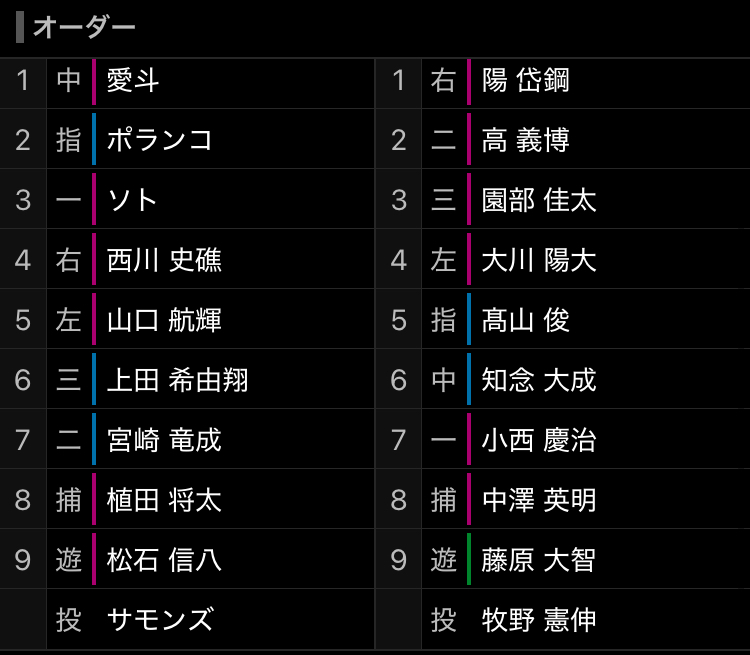The height and width of the screenshot is (655, 750).
Task: Select third baseman 園部 佳太
Action: tap(539, 200)
